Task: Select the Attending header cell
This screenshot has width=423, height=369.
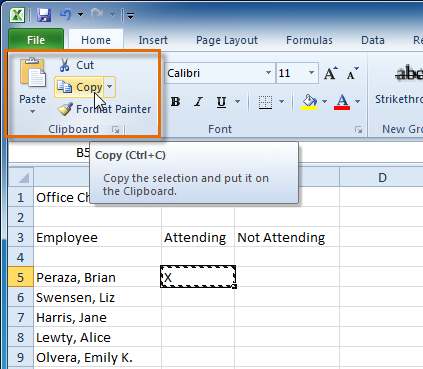Action: 198,237
